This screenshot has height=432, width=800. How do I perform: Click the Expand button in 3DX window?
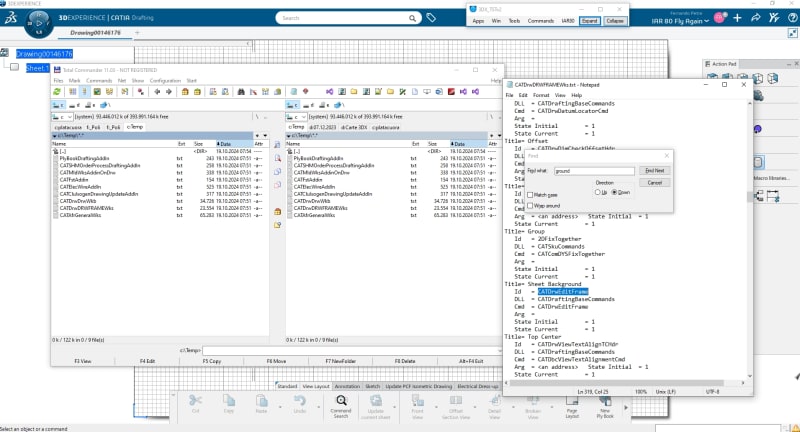click(589, 21)
